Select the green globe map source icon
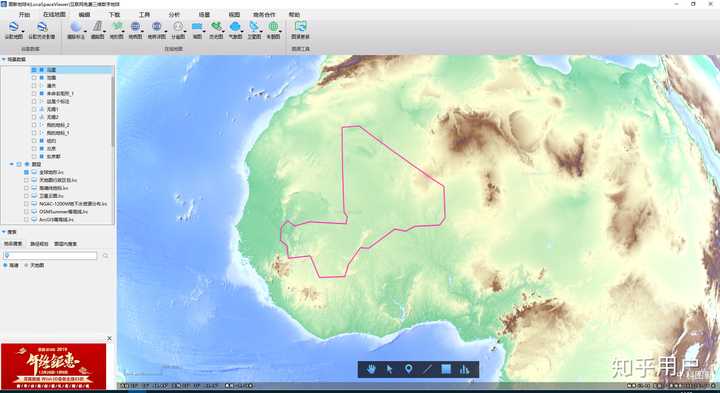720x393 pixels. click(x=273, y=27)
